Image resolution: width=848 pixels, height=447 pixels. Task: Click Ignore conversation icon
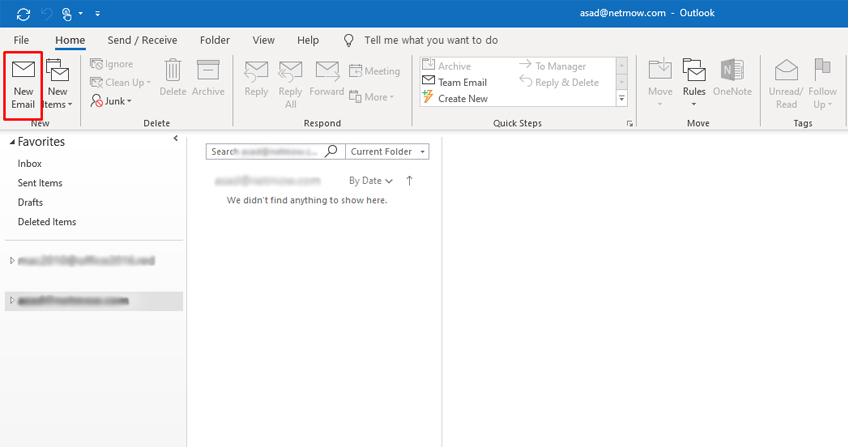[96, 64]
